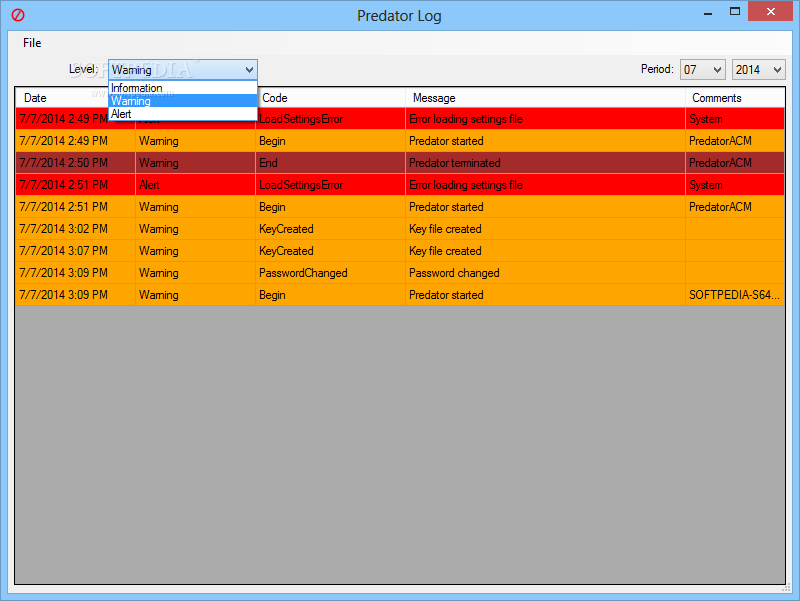Click KeyCreated cell in 3:07 PM row
Screen dimensions: 800x601
331,251
